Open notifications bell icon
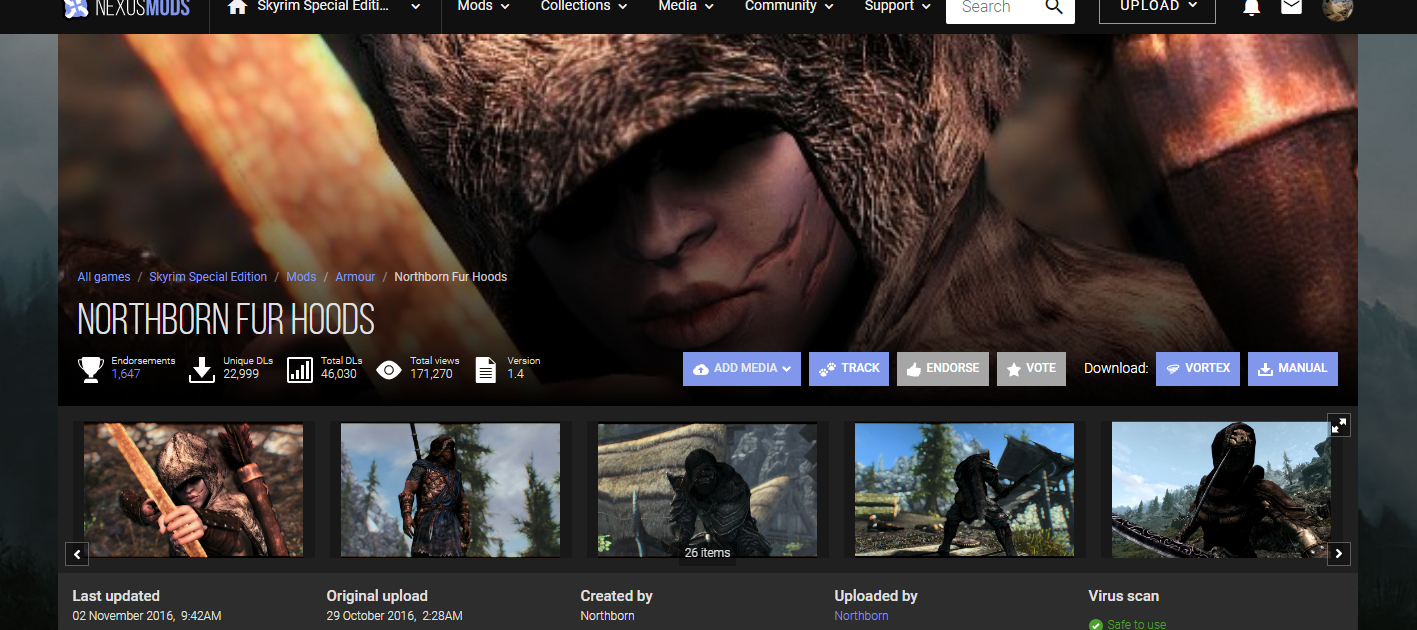Viewport: 1417px width, 630px height. point(1251,8)
